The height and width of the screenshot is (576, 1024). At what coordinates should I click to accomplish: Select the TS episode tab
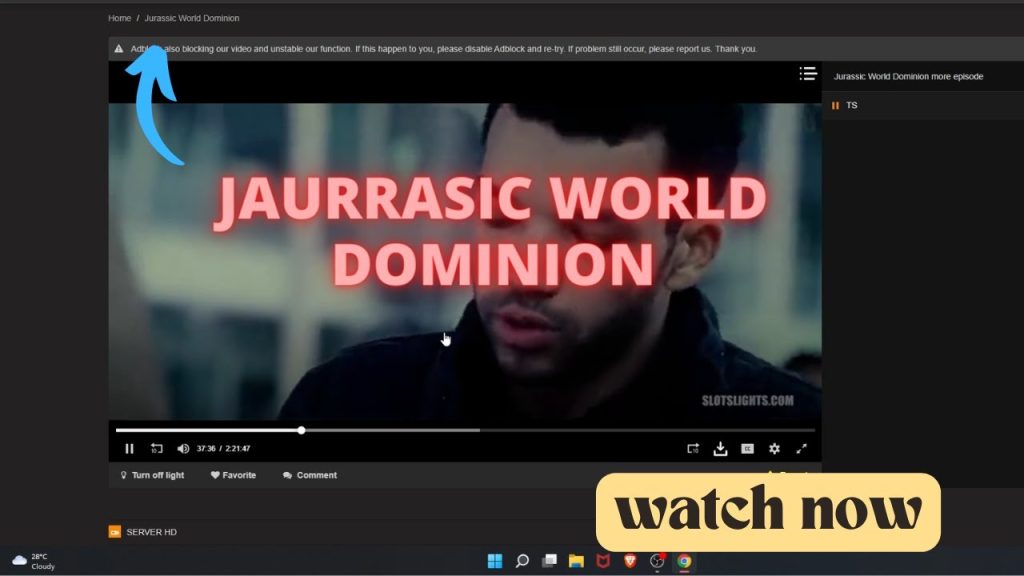[850, 105]
